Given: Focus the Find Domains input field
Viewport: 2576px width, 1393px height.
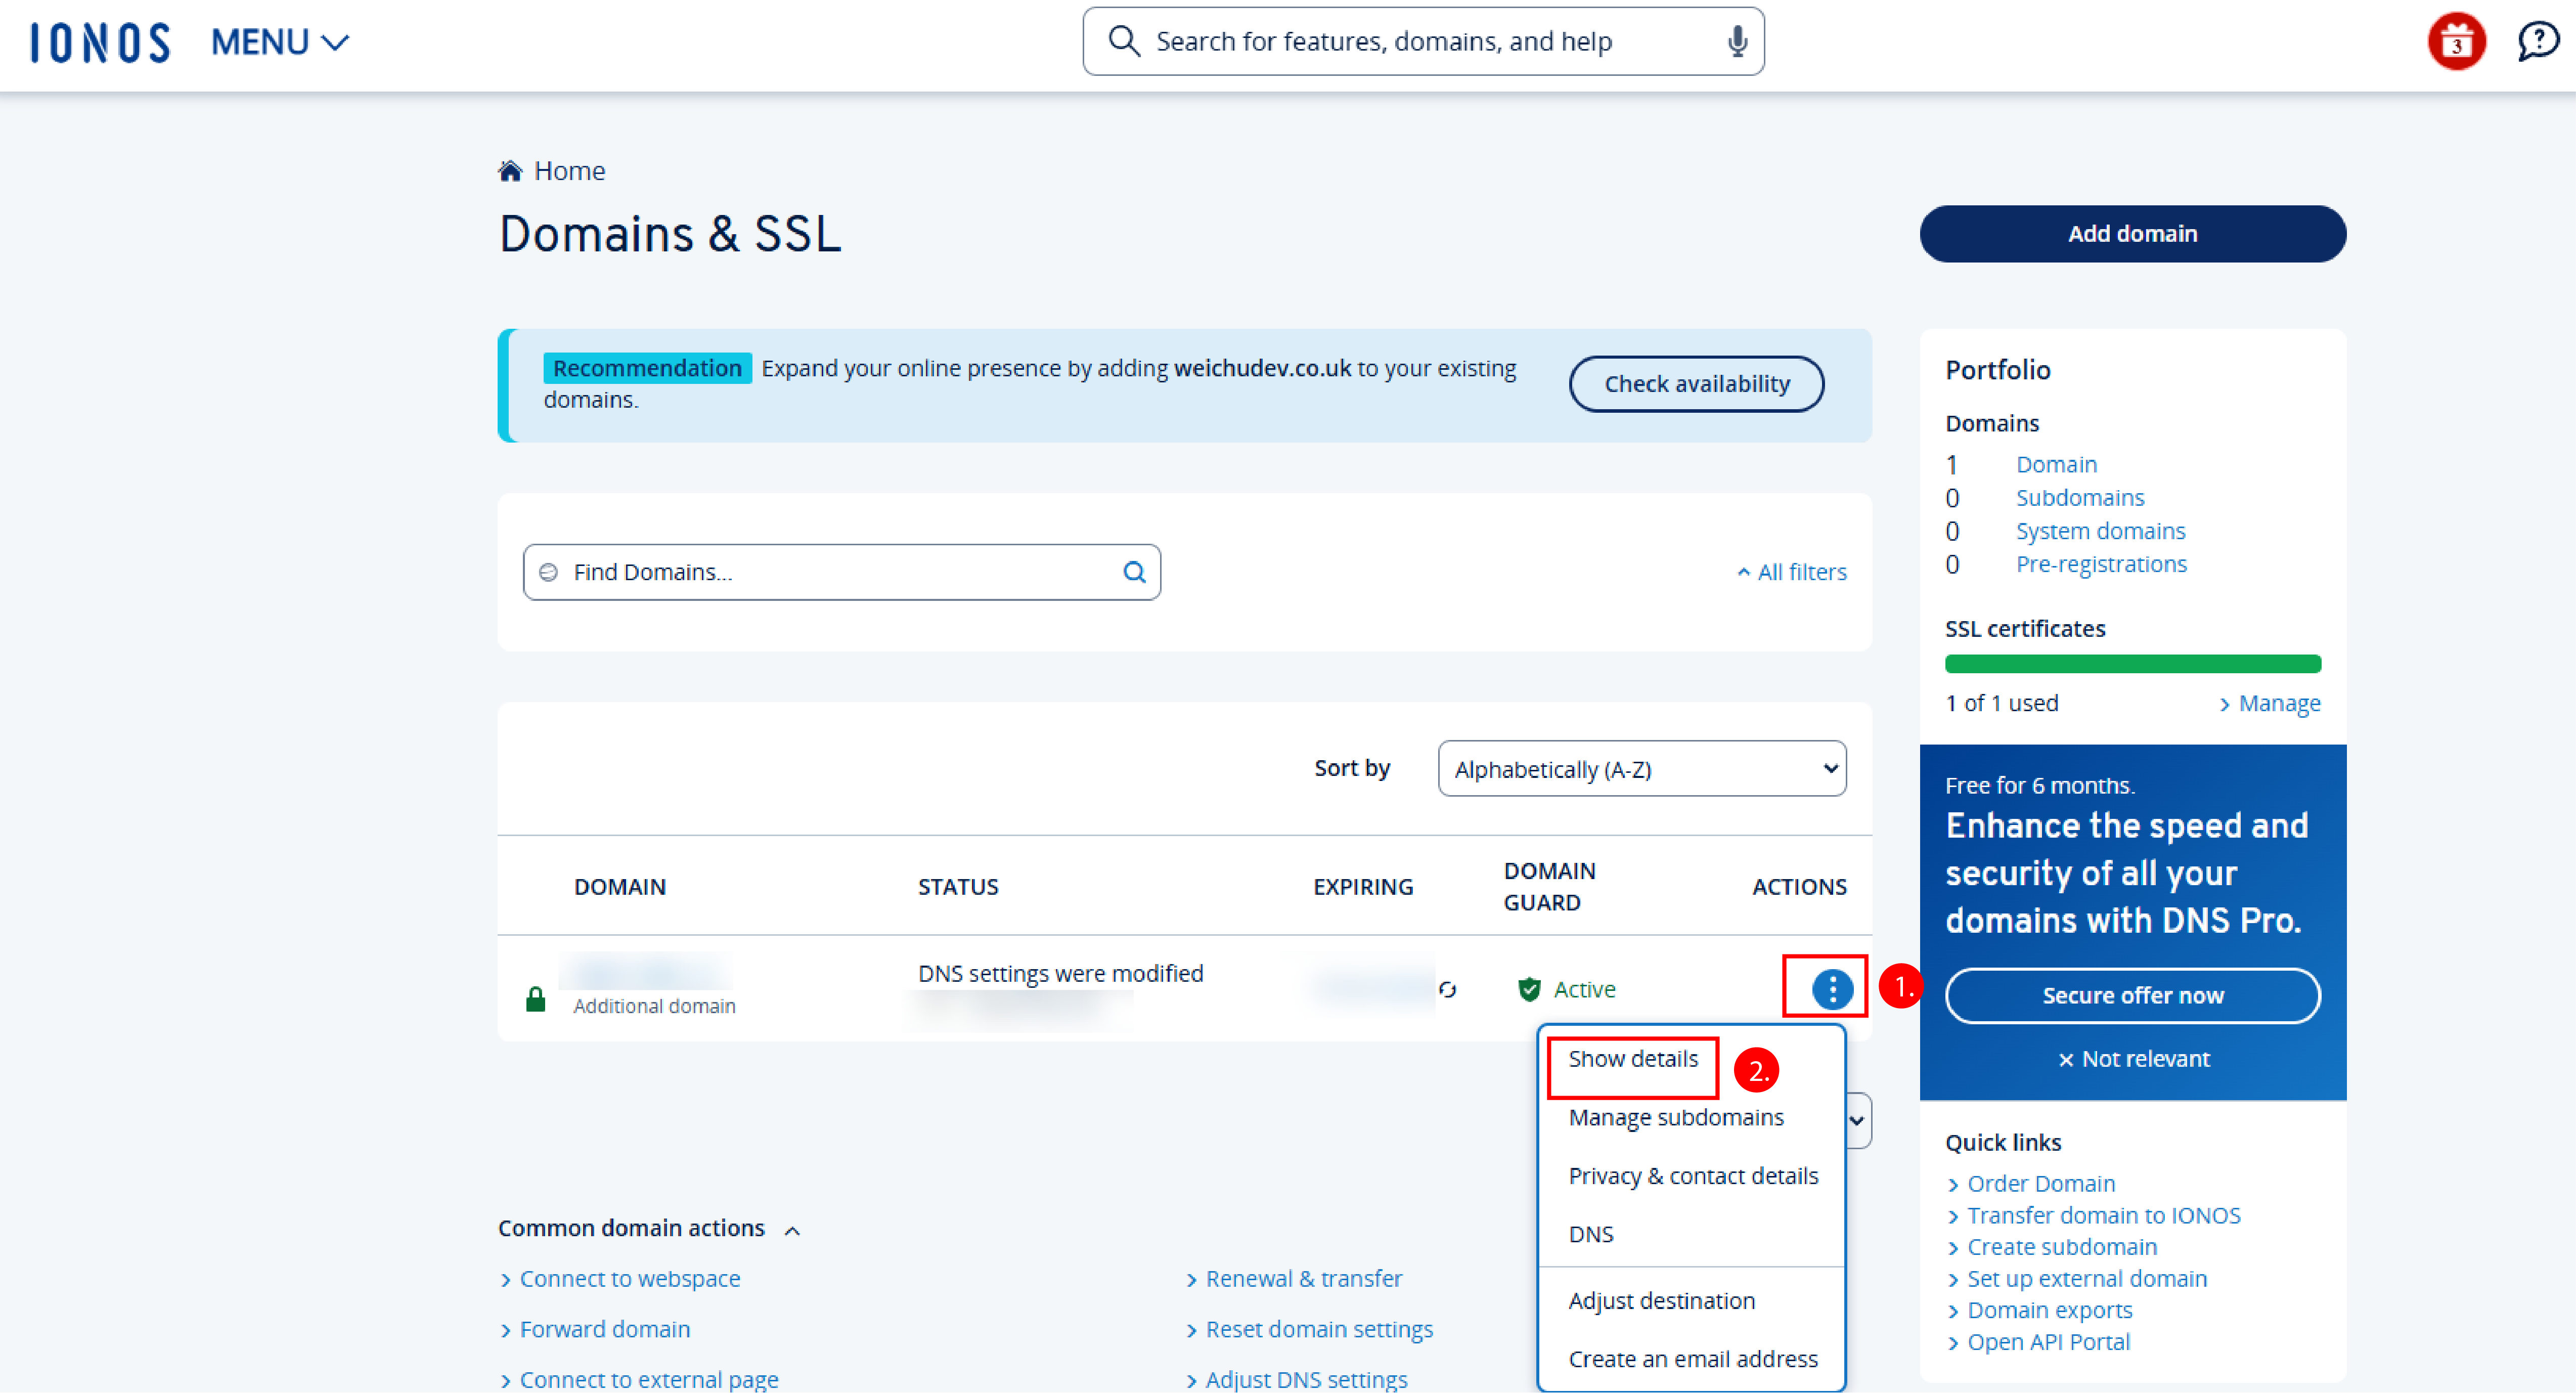Looking at the screenshot, I should [x=841, y=572].
